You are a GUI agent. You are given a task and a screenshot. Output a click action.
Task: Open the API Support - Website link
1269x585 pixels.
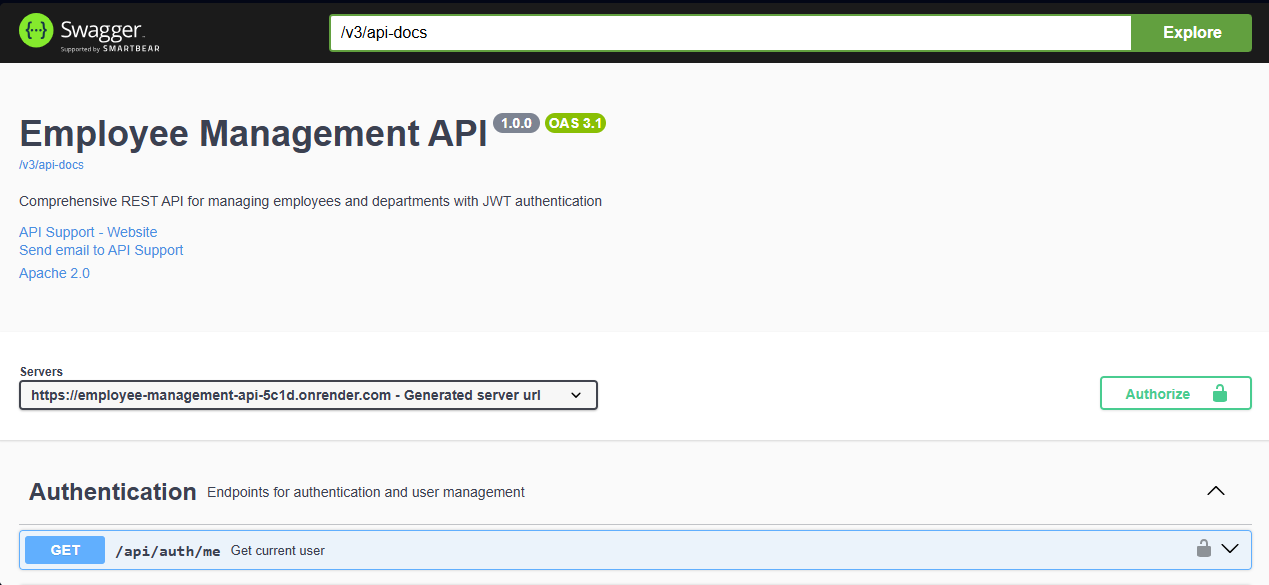click(x=88, y=231)
